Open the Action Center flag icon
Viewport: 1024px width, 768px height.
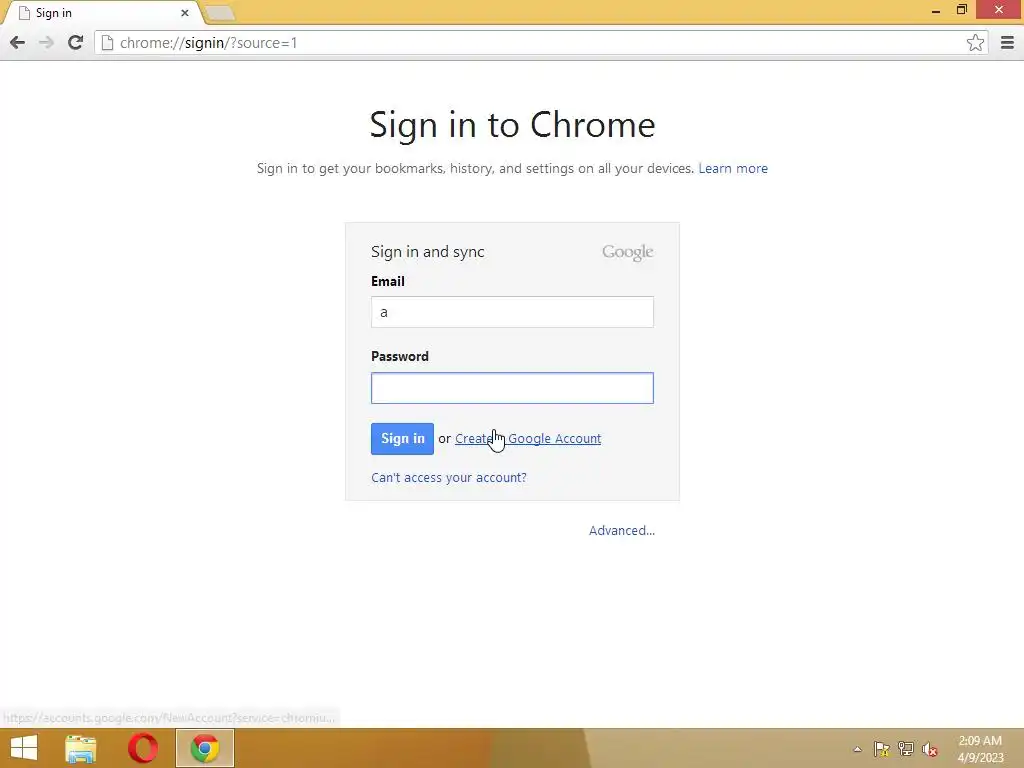(x=882, y=749)
